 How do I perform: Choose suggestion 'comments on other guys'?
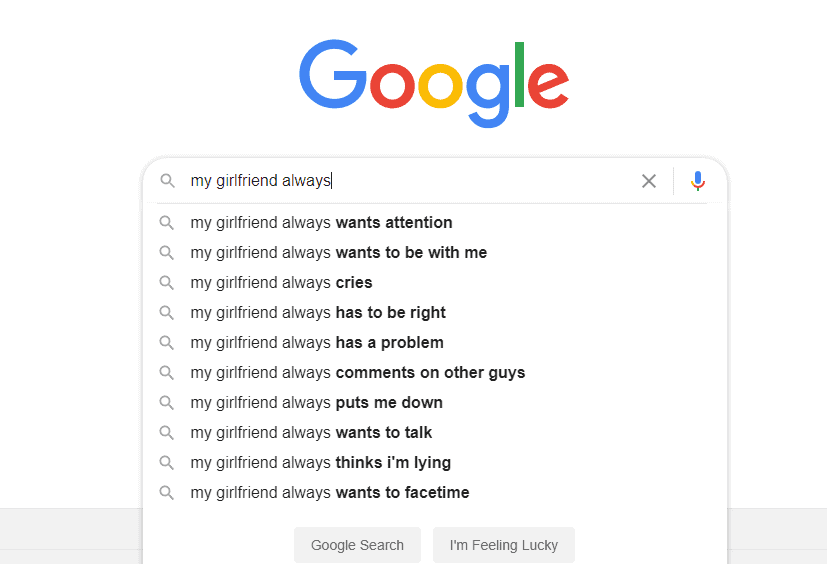pyautogui.click(x=357, y=373)
